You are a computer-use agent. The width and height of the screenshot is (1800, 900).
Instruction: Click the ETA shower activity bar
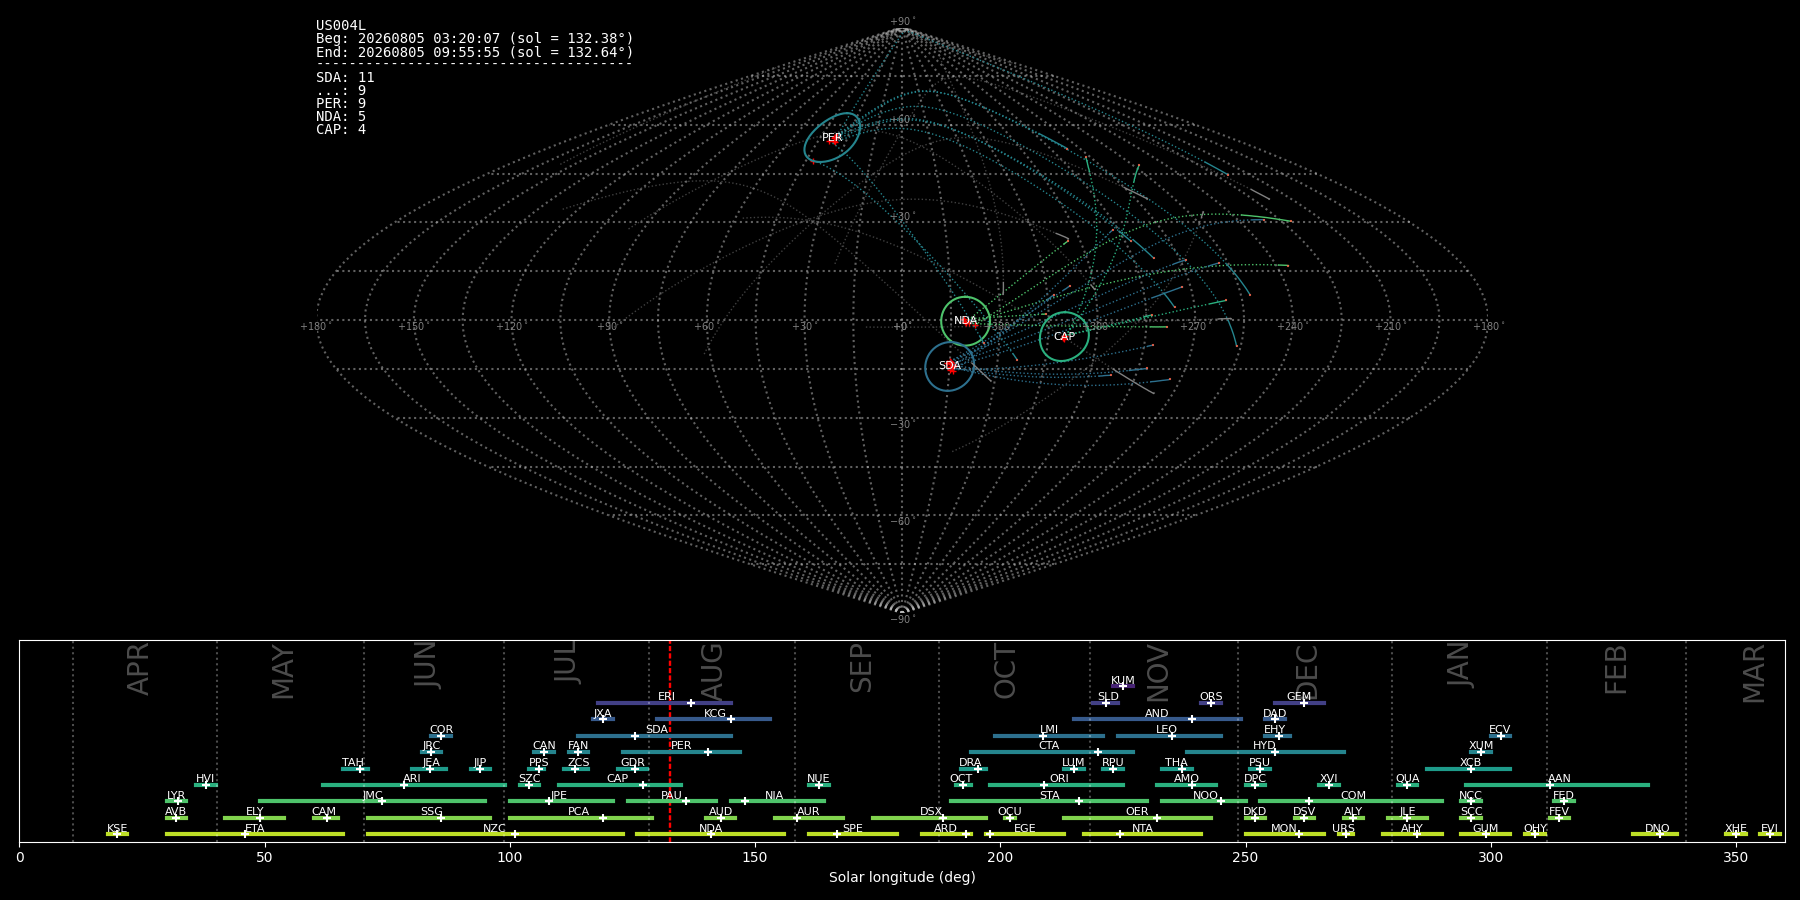[x=255, y=834]
